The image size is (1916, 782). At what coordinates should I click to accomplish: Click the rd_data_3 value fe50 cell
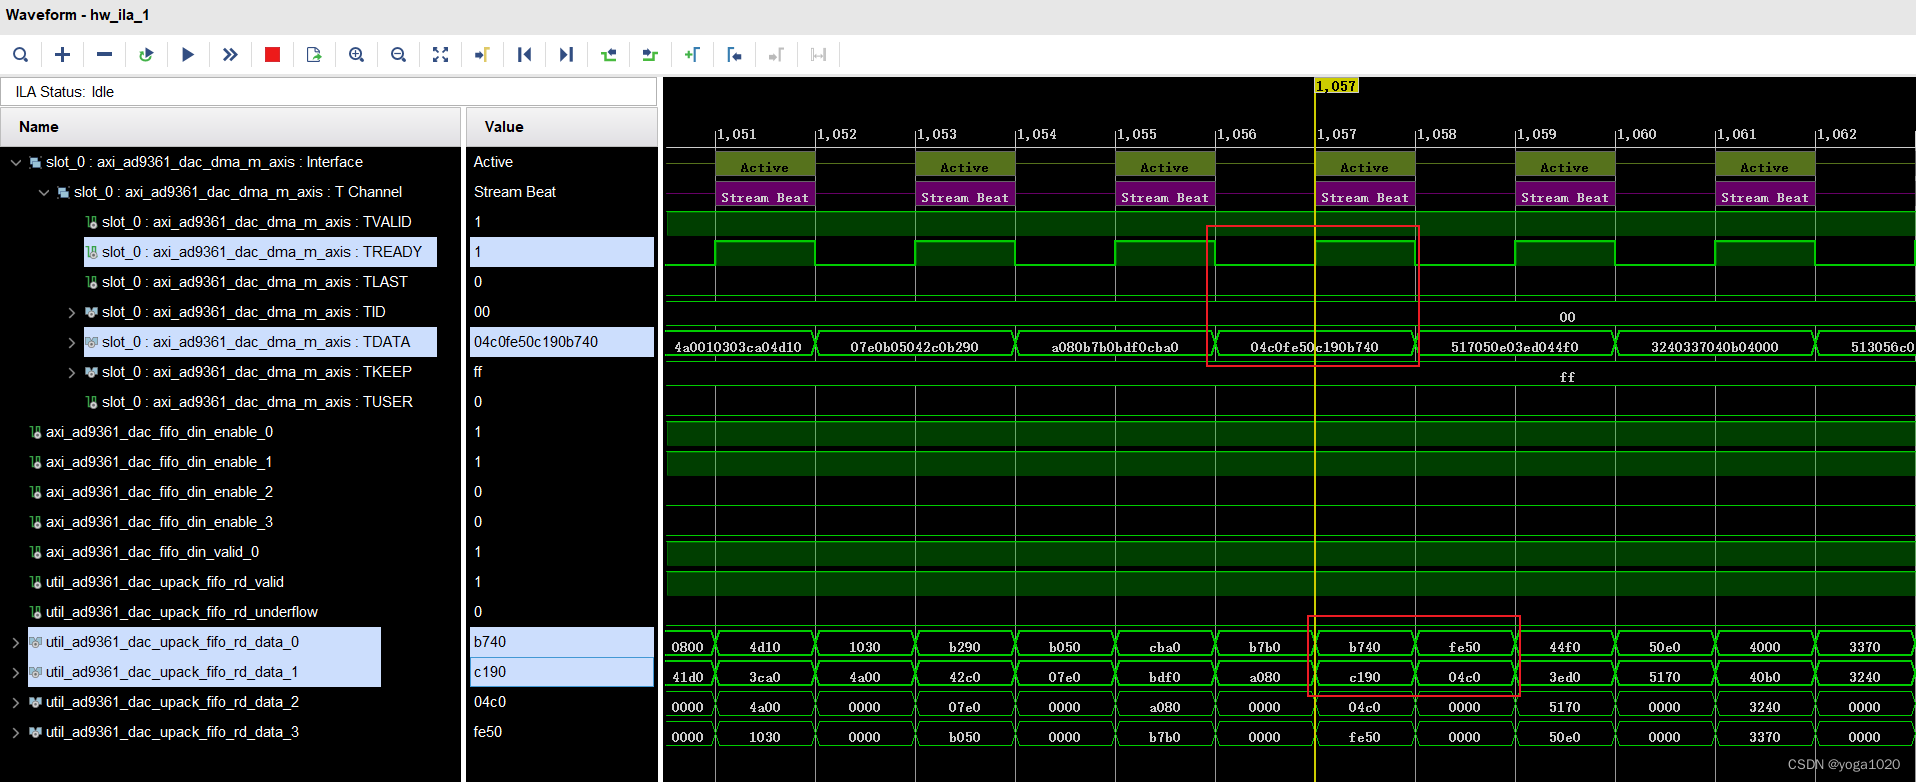point(561,732)
